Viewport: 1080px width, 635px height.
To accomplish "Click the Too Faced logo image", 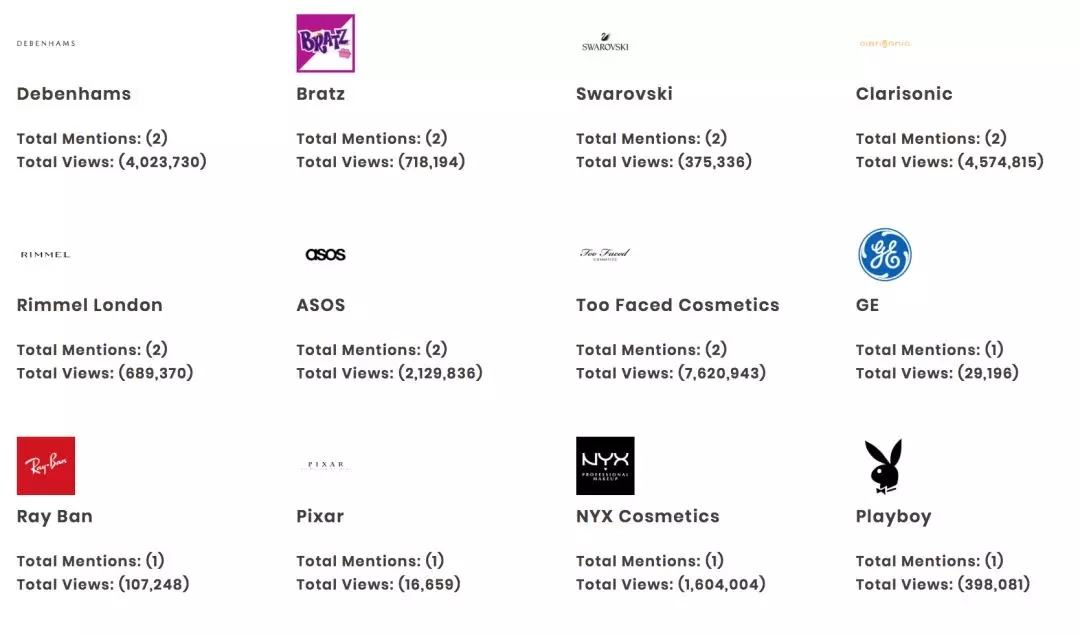I will 605,254.
